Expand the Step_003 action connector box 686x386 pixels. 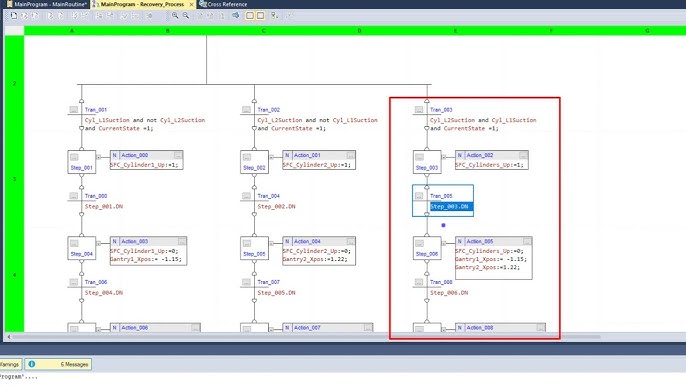click(x=444, y=157)
